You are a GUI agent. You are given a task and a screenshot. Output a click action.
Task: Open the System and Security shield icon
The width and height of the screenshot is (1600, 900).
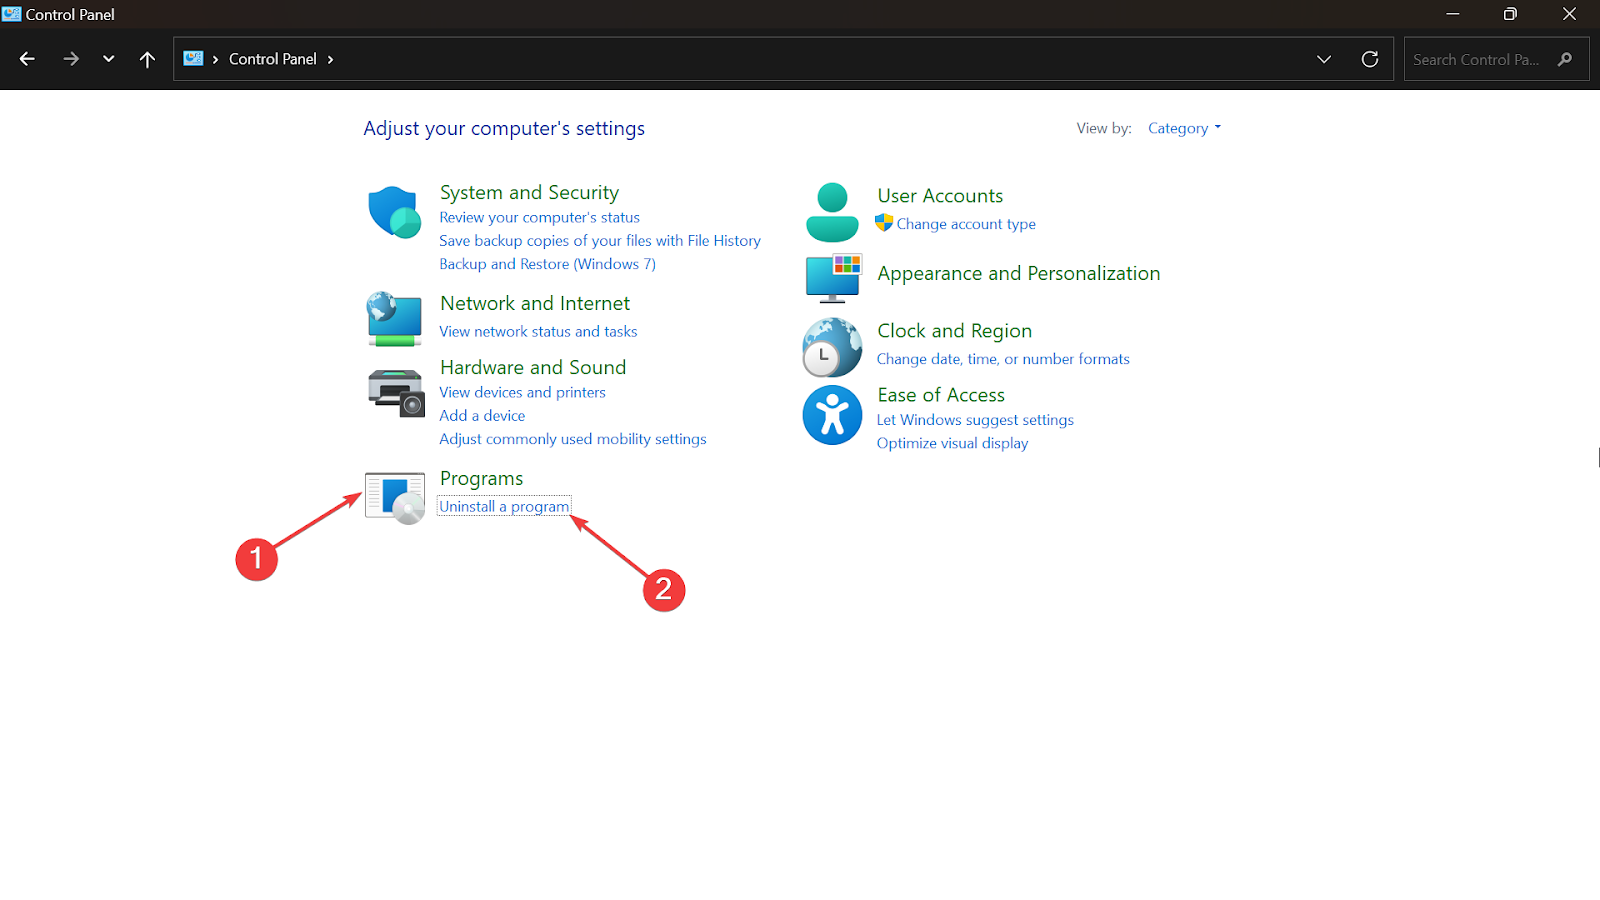[394, 212]
